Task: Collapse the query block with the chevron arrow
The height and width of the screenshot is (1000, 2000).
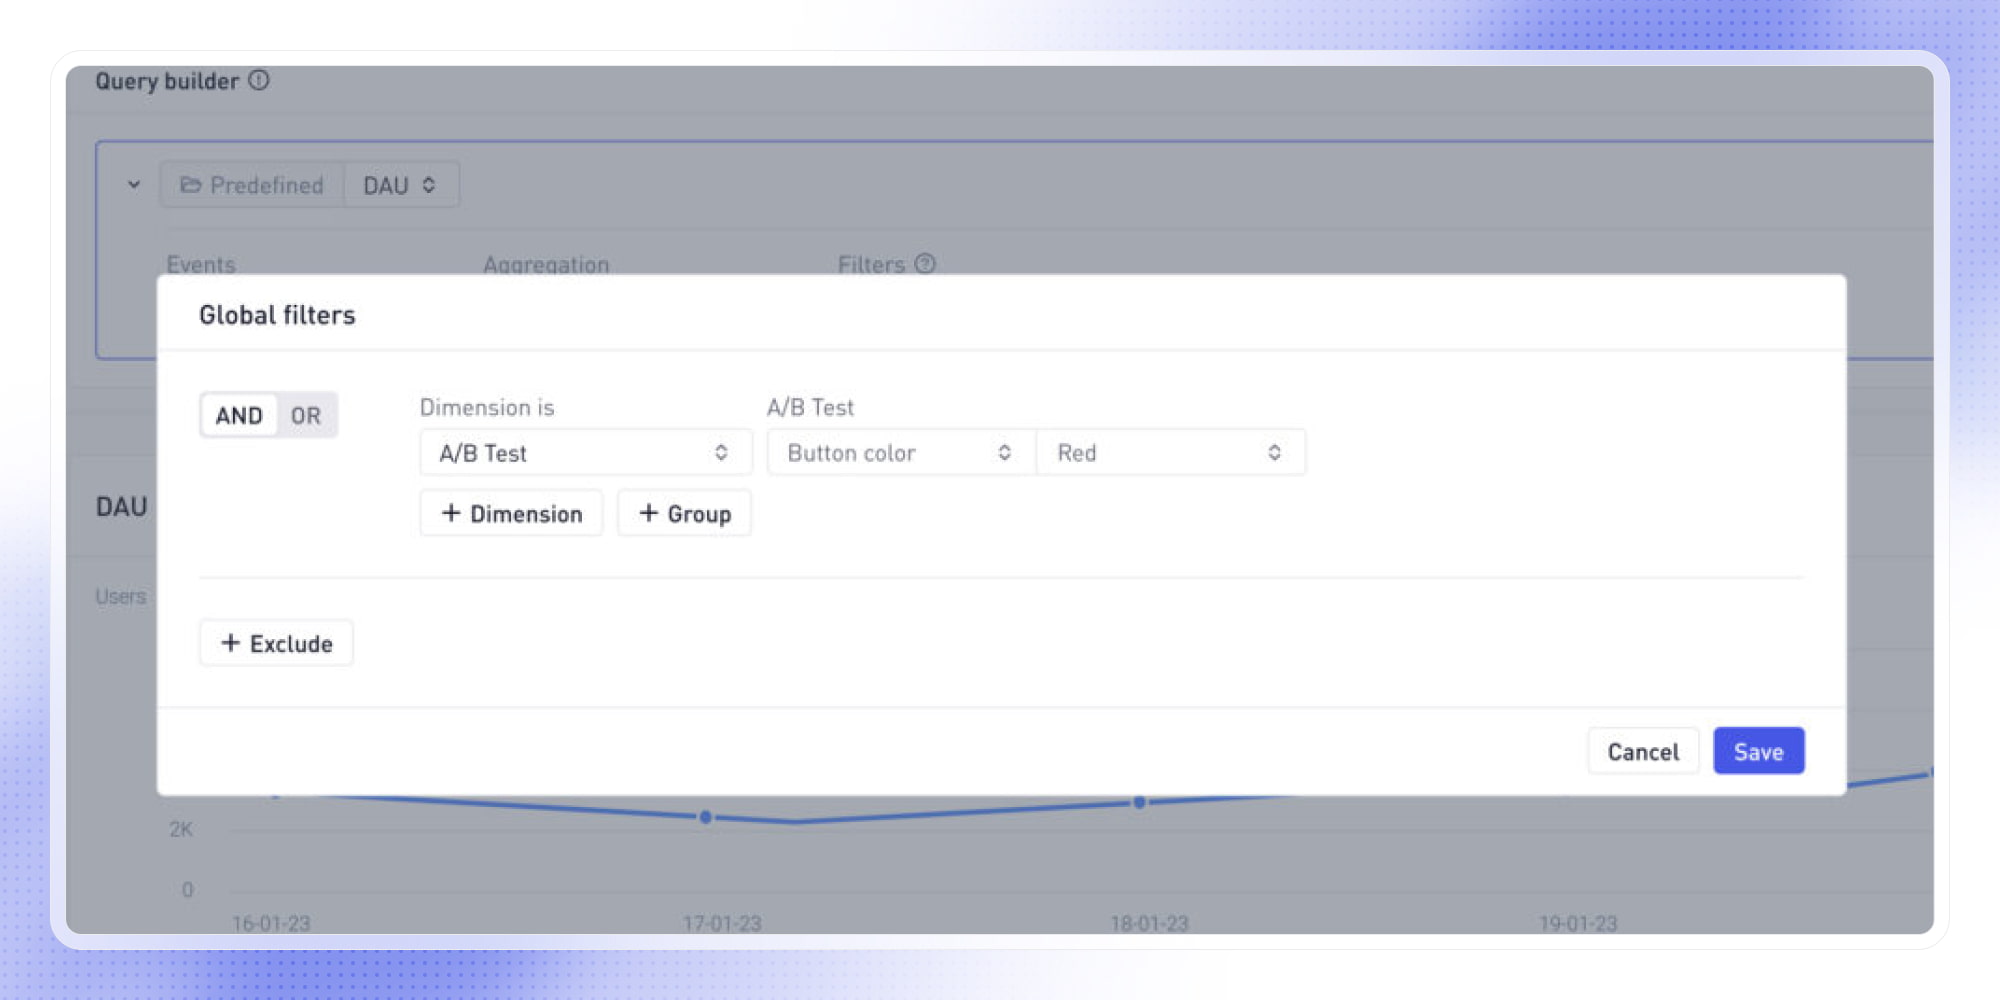Action: click(x=134, y=184)
